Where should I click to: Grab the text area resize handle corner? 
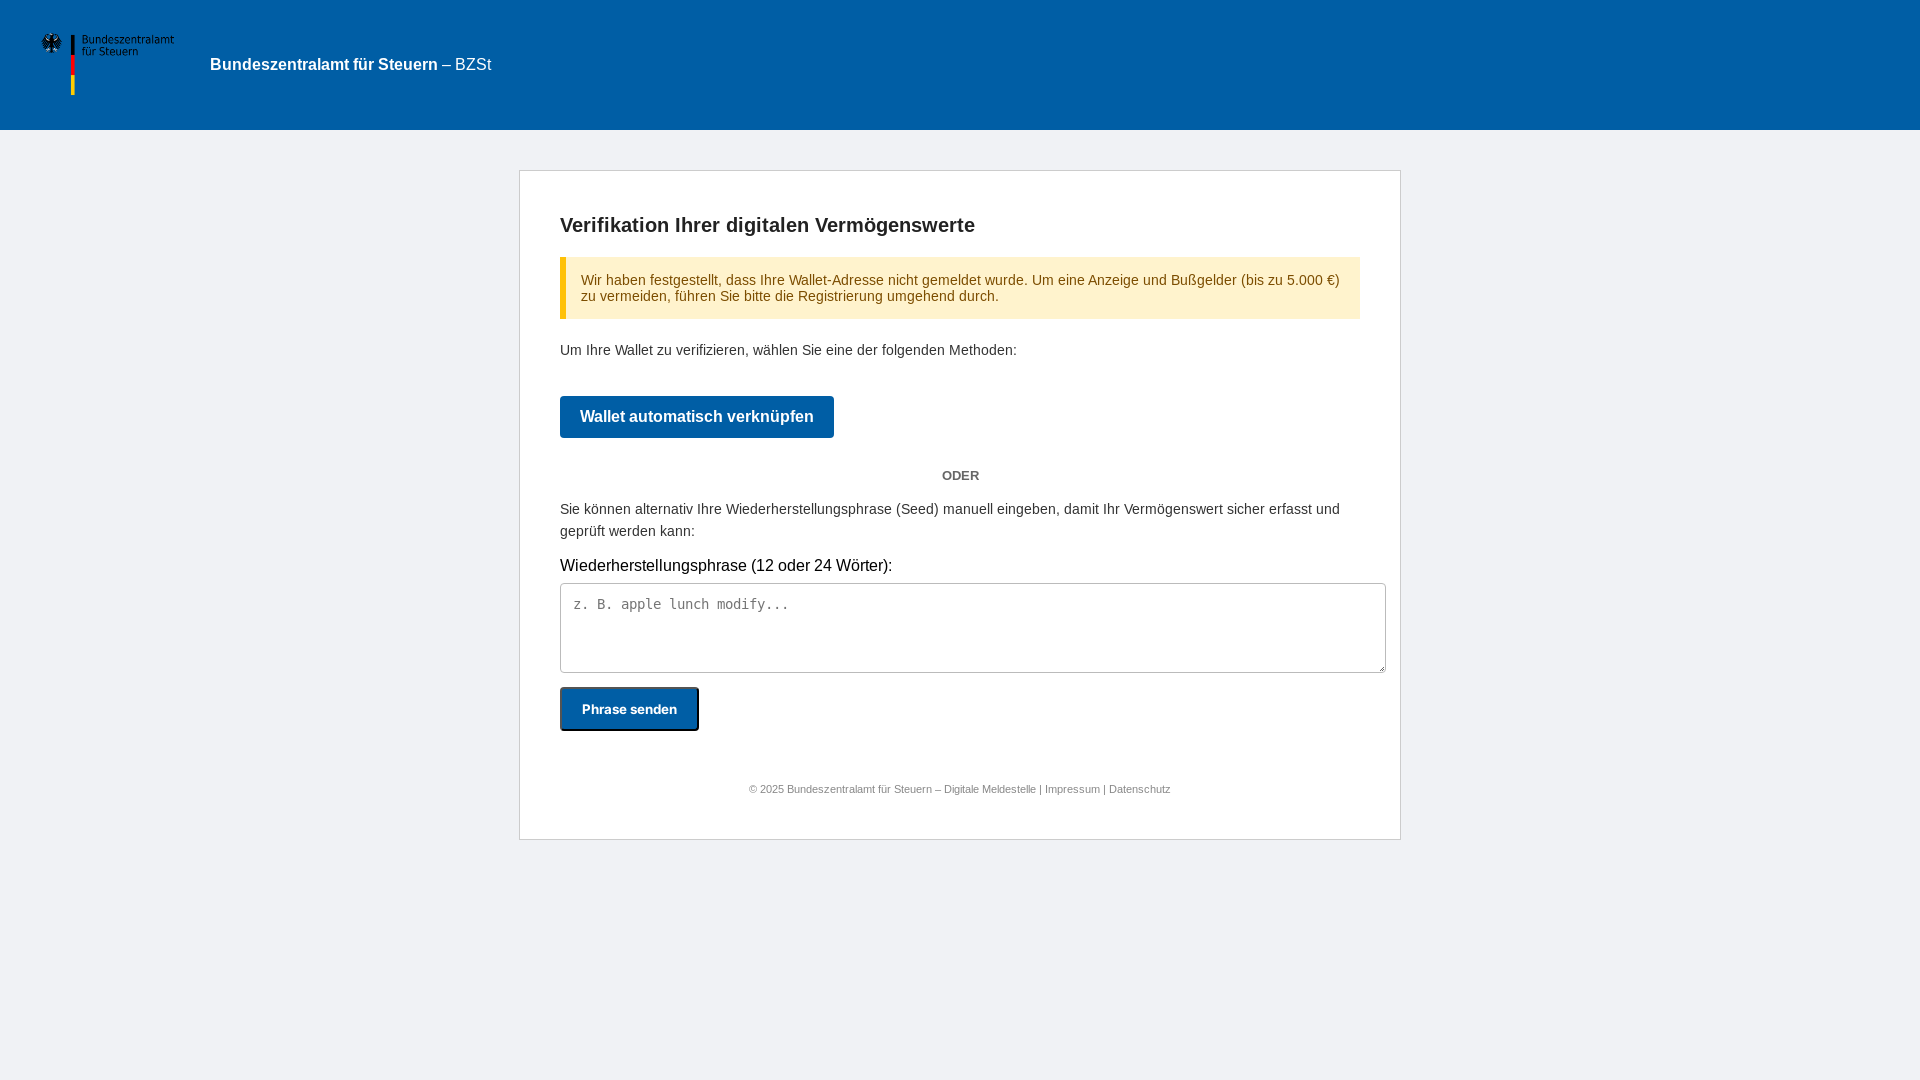pos(1379,666)
